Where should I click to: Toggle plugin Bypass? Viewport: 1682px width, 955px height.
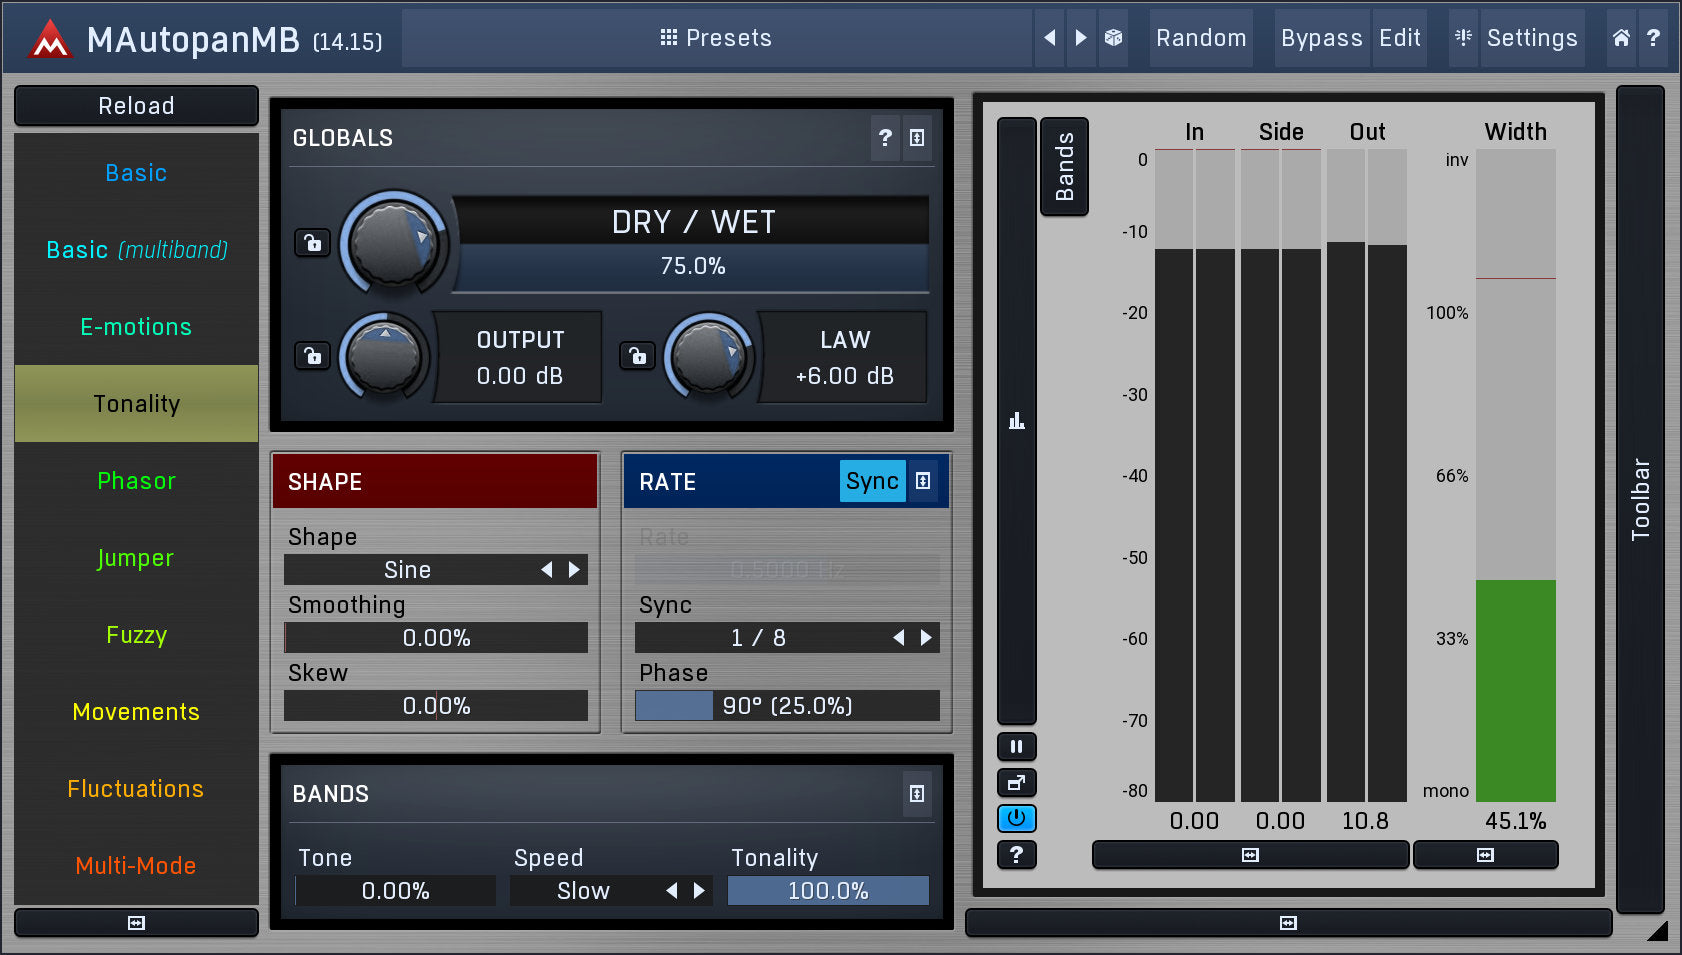pyautogui.click(x=1321, y=38)
